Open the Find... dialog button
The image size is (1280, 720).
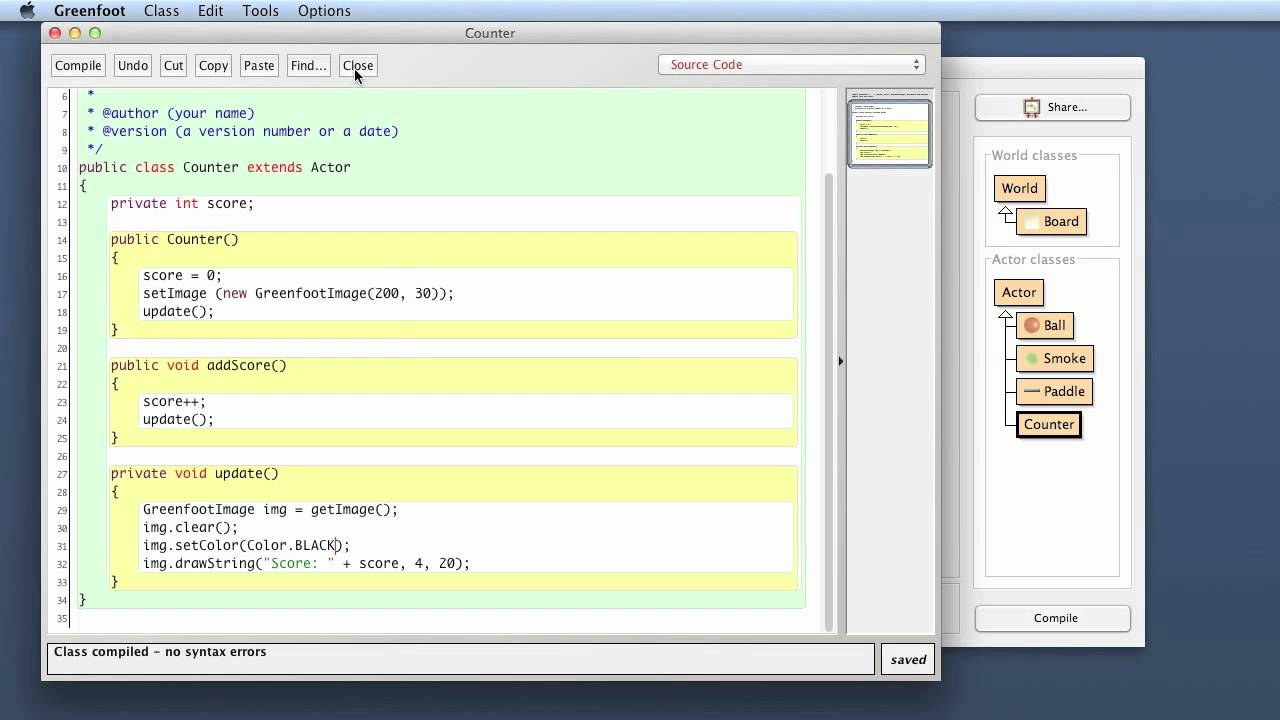coord(308,65)
